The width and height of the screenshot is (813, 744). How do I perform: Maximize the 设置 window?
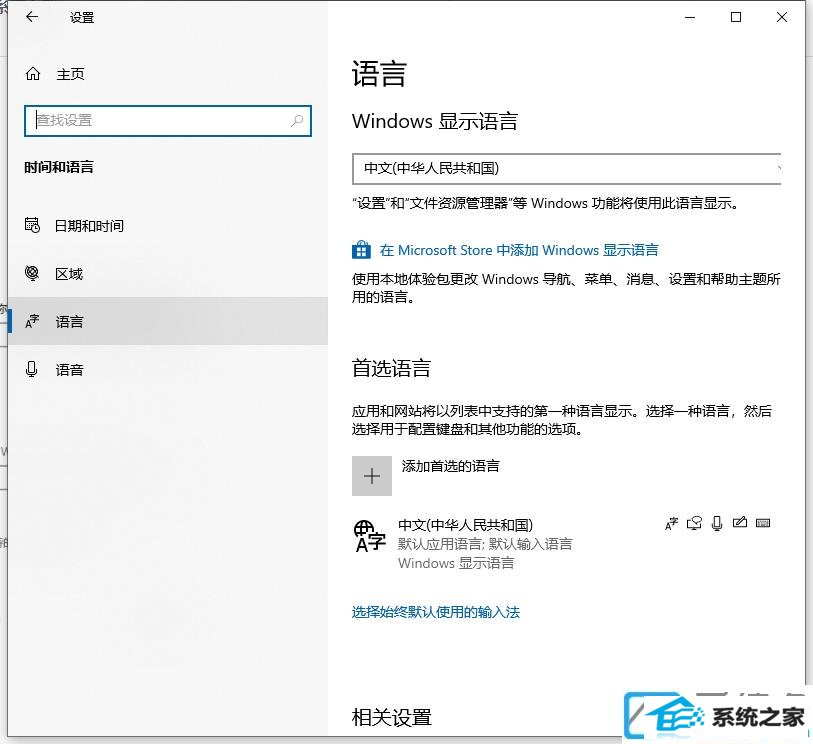click(x=736, y=17)
